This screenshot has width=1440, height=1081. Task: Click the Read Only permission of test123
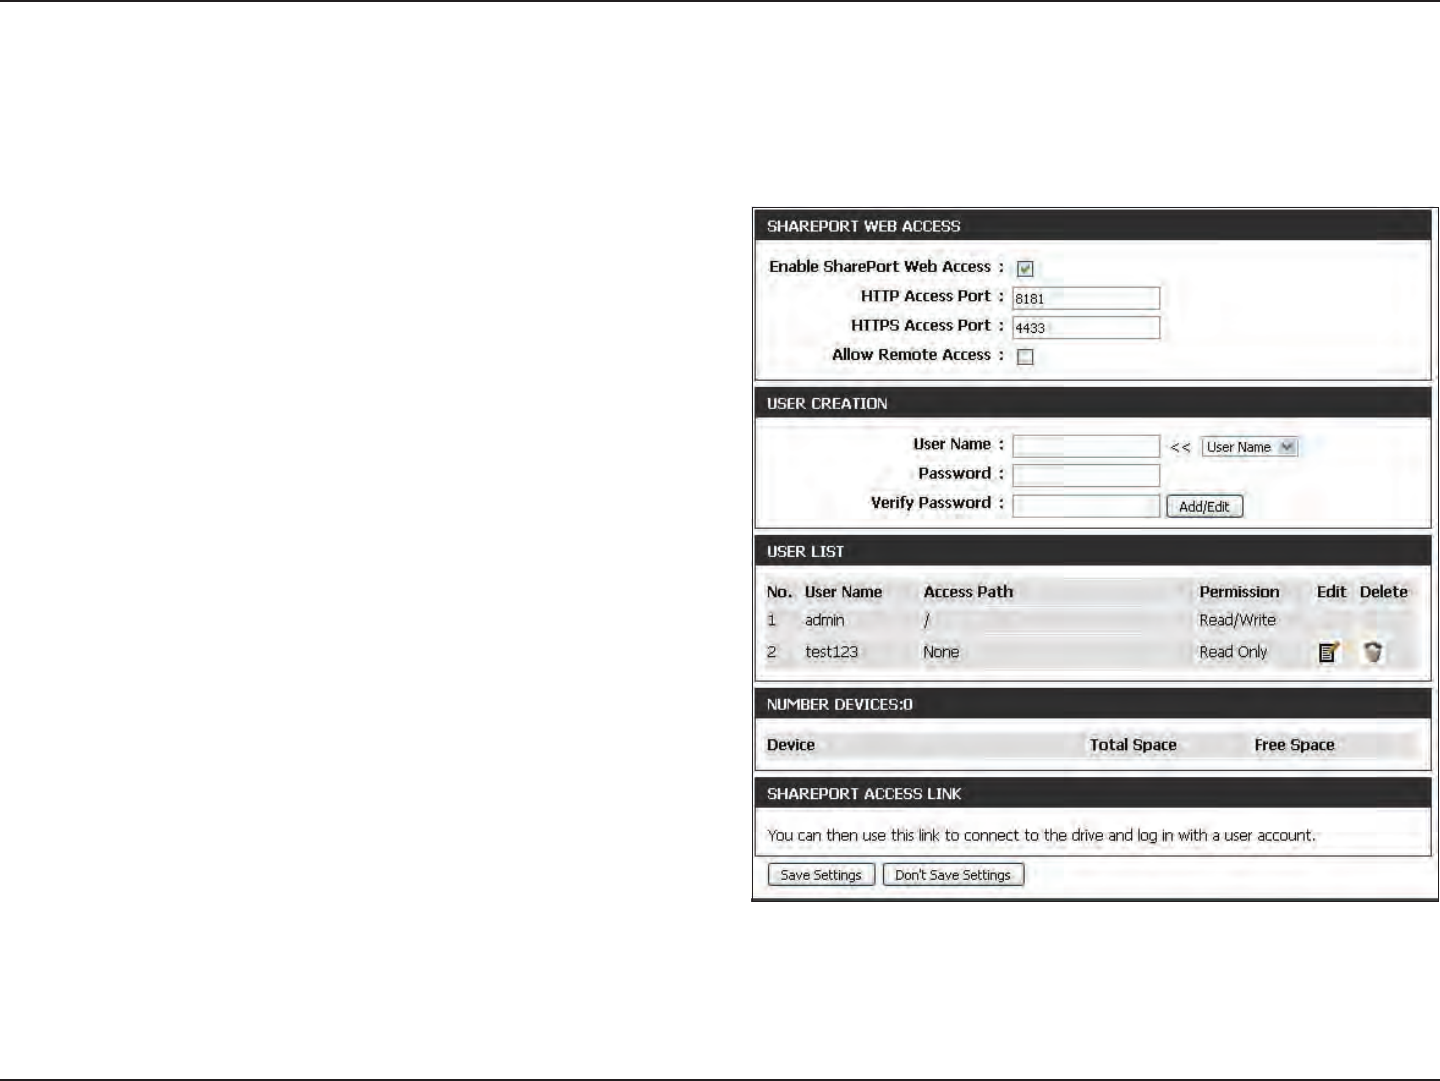[x=1233, y=652]
